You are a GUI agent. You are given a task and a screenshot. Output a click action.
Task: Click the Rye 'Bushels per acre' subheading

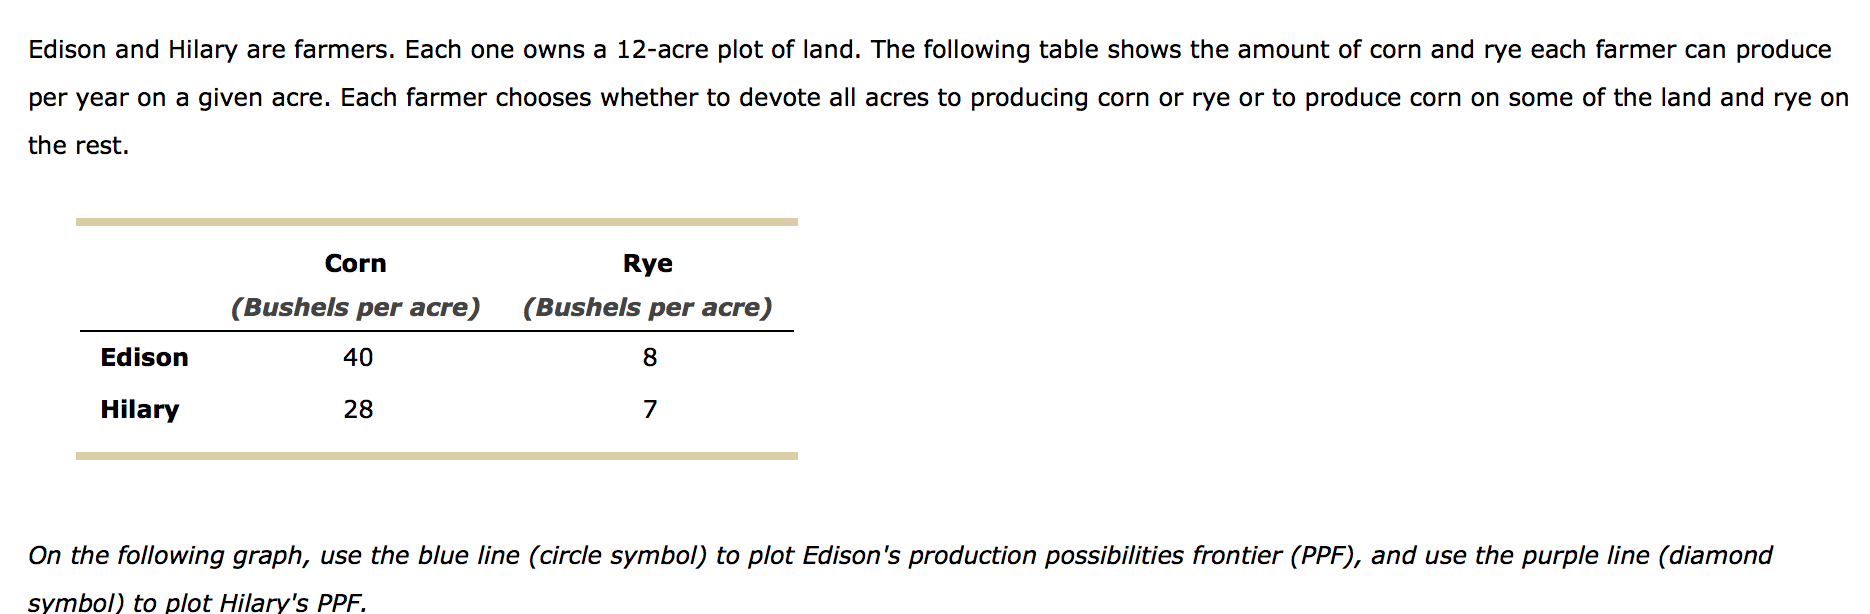point(647,307)
